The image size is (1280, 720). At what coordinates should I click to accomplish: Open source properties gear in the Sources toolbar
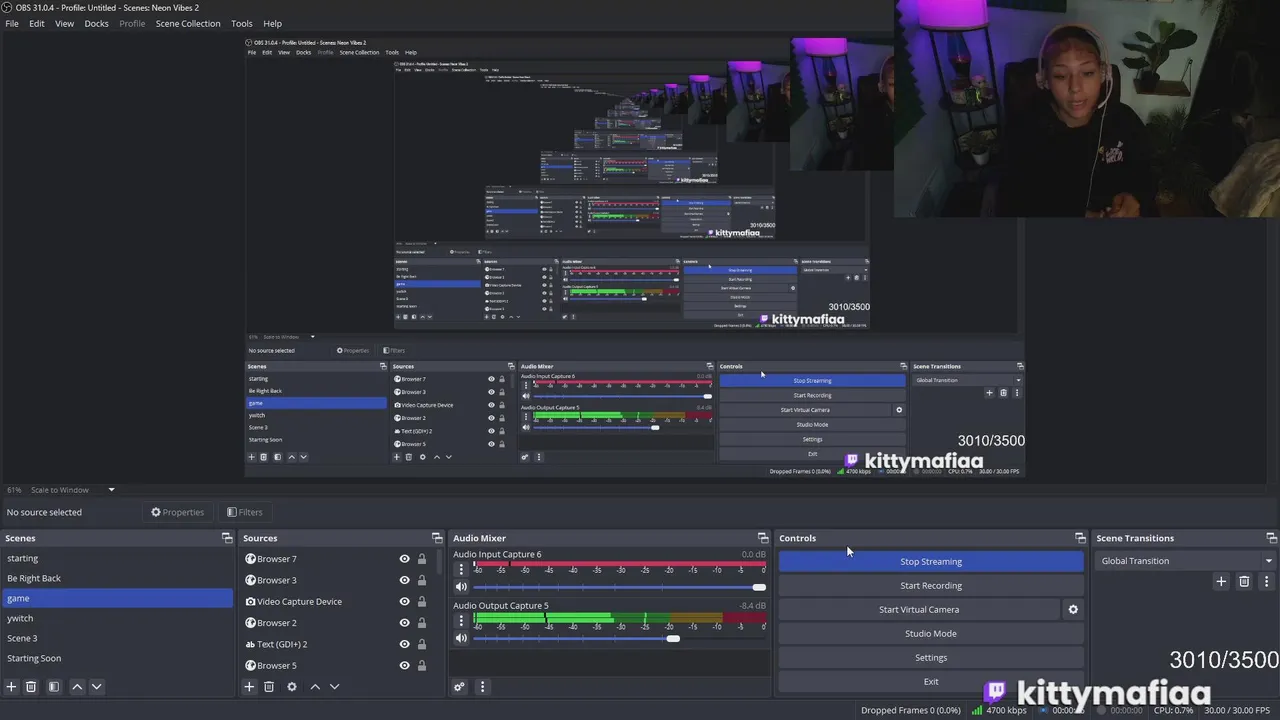(x=292, y=687)
